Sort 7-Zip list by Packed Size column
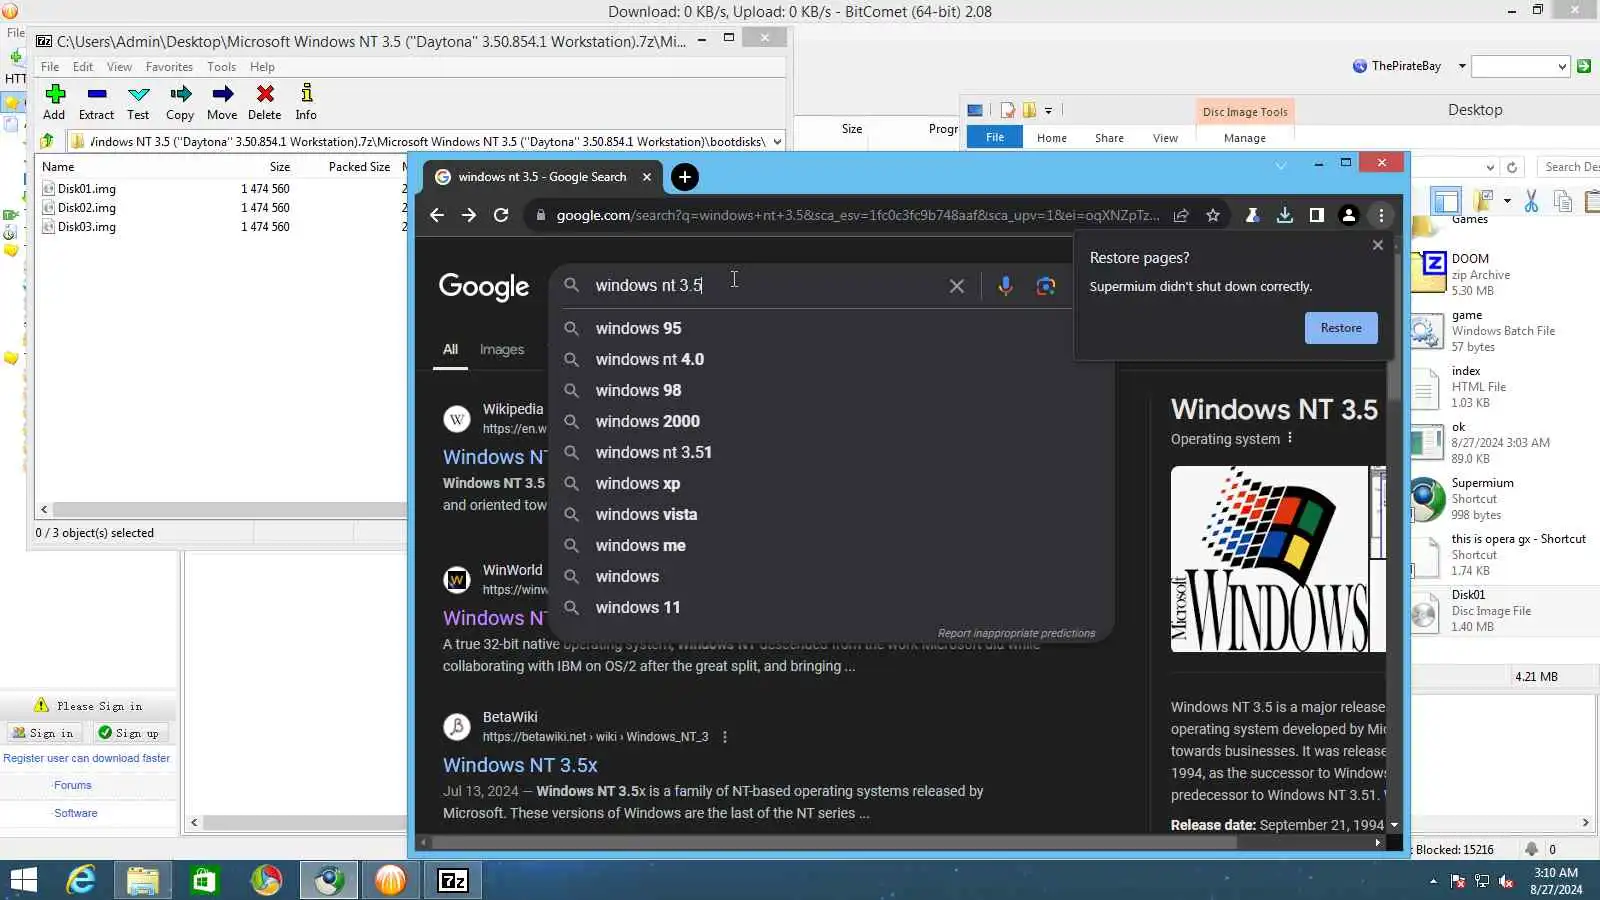The image size is (1600, 900). [x=358, y=167]
